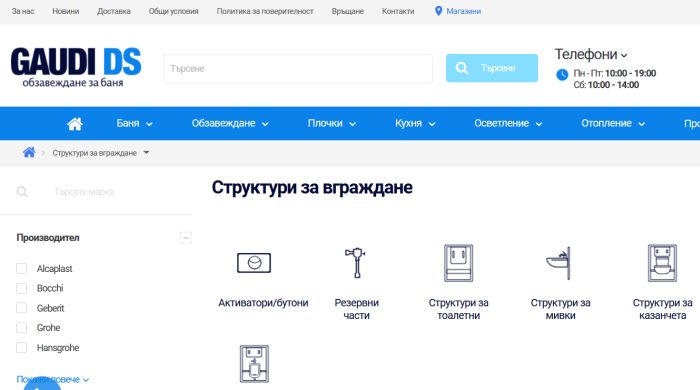Viewport: 700px width, 390px height.
Task: Click the brand search magnifier icon in the sidebar
Action: coord(22,192)
